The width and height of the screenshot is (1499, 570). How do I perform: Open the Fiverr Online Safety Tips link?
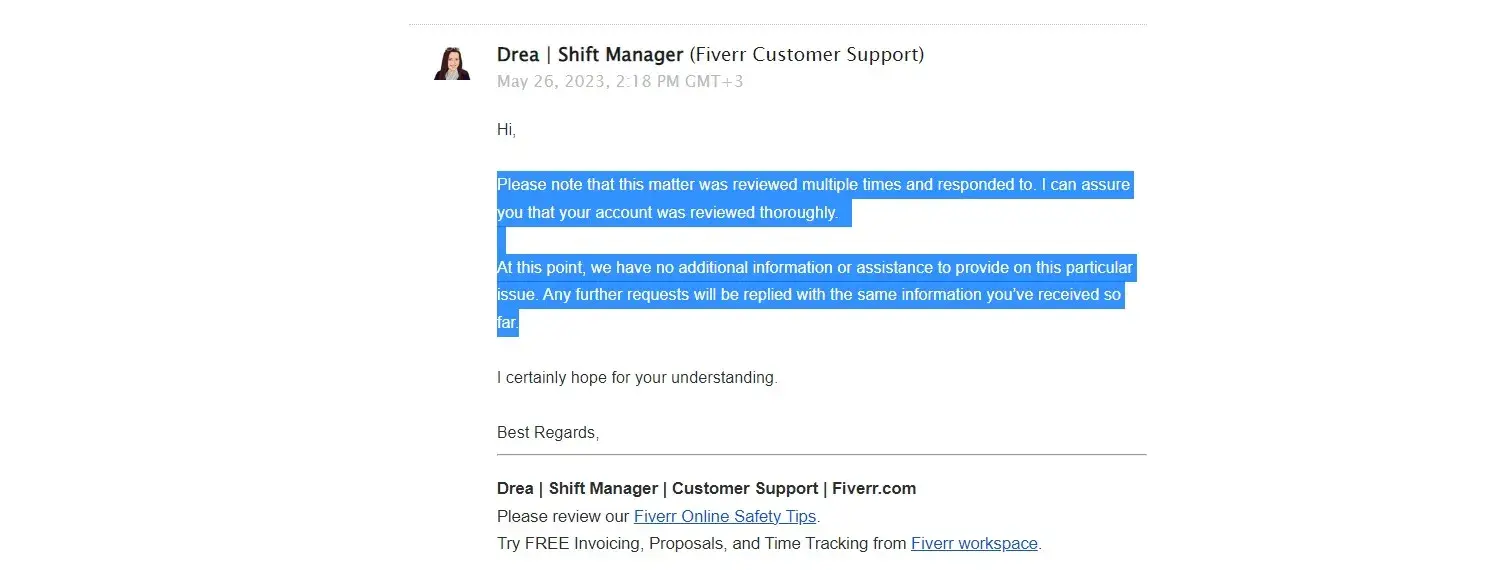pyautogui.click(x=725, y=516)
